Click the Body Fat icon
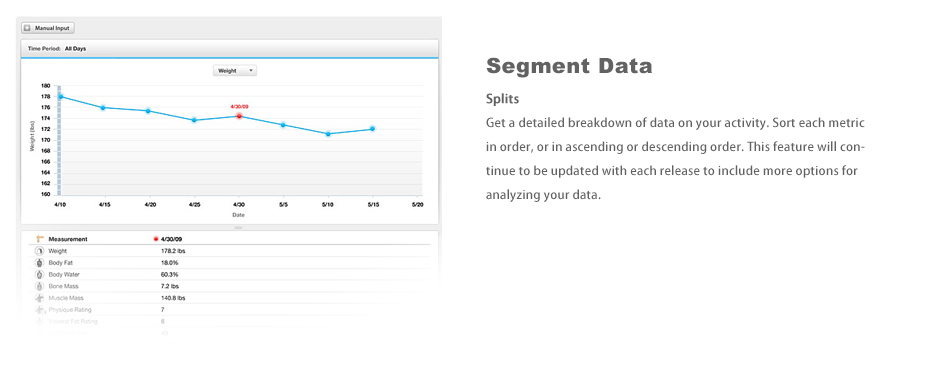945x380 pixels. [39, 263]
